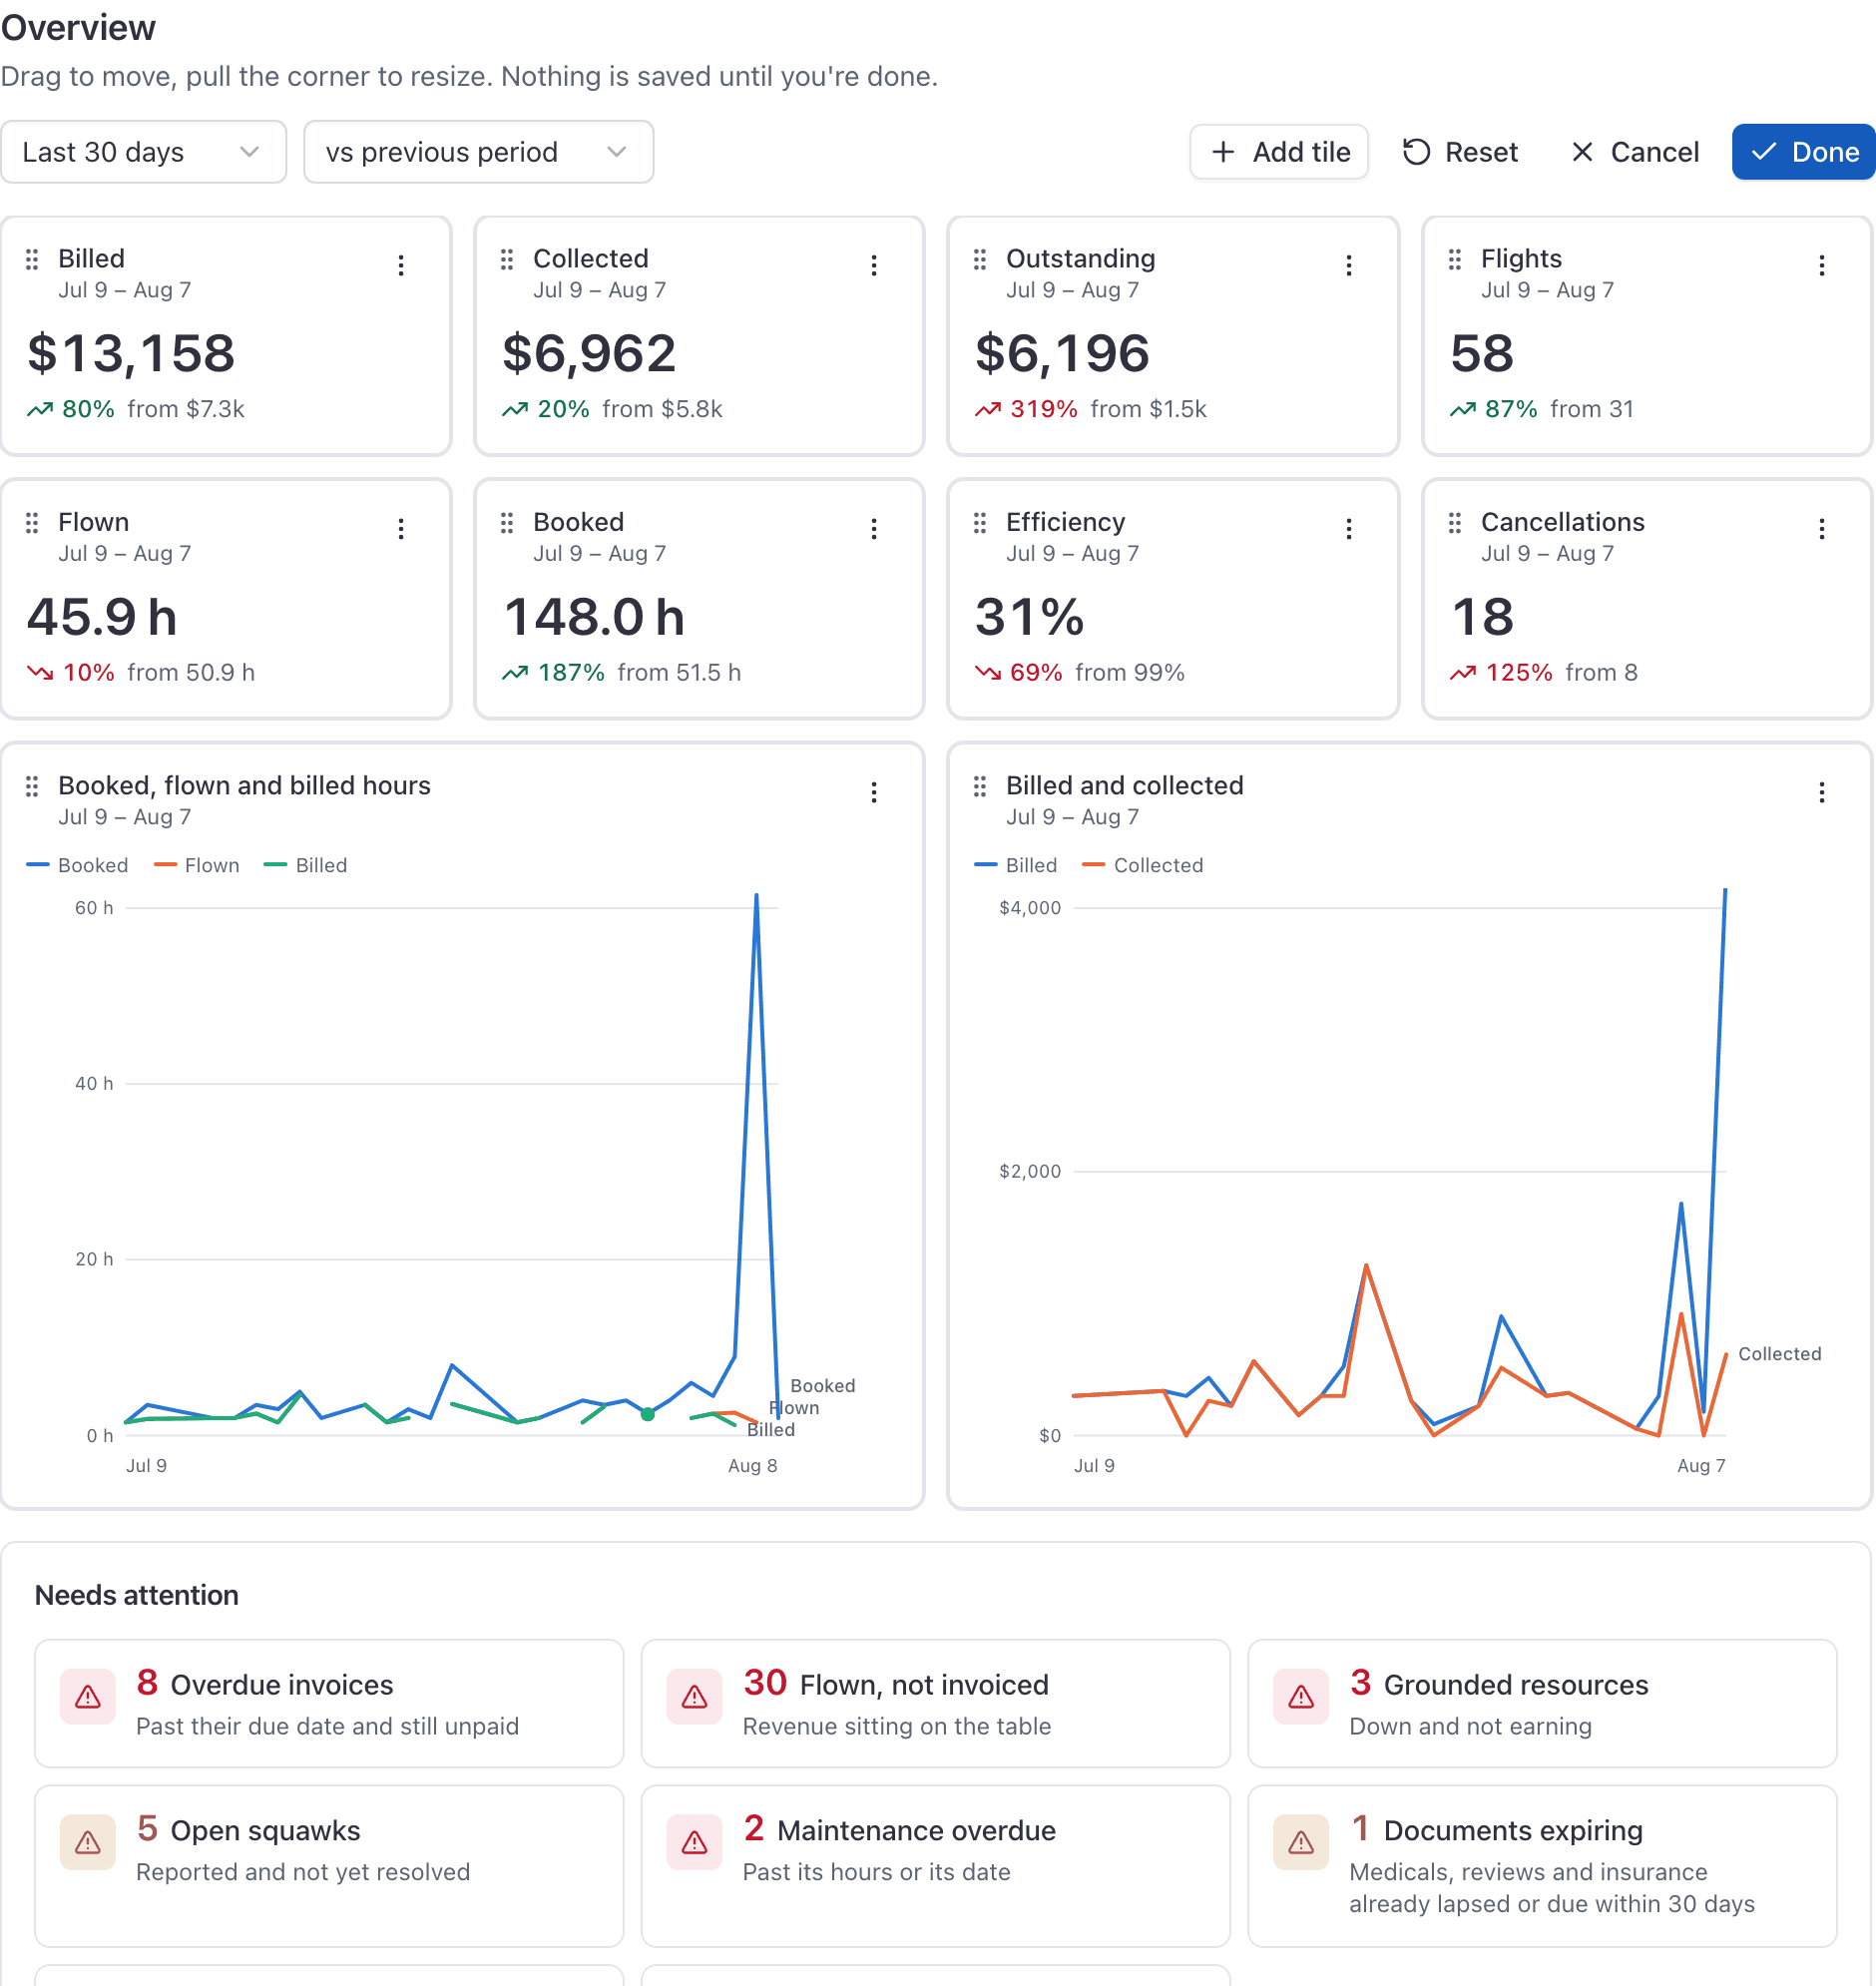This screenshot has height=1986, width=1876.
Task: Click the Cancellations tile drag handle
Action: pos(1455,522)
